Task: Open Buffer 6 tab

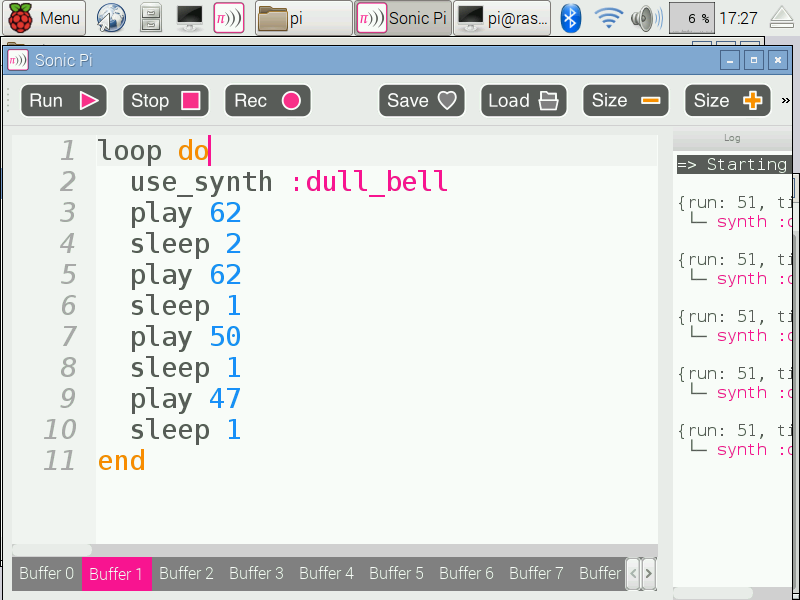Action: tap(466, 573)
